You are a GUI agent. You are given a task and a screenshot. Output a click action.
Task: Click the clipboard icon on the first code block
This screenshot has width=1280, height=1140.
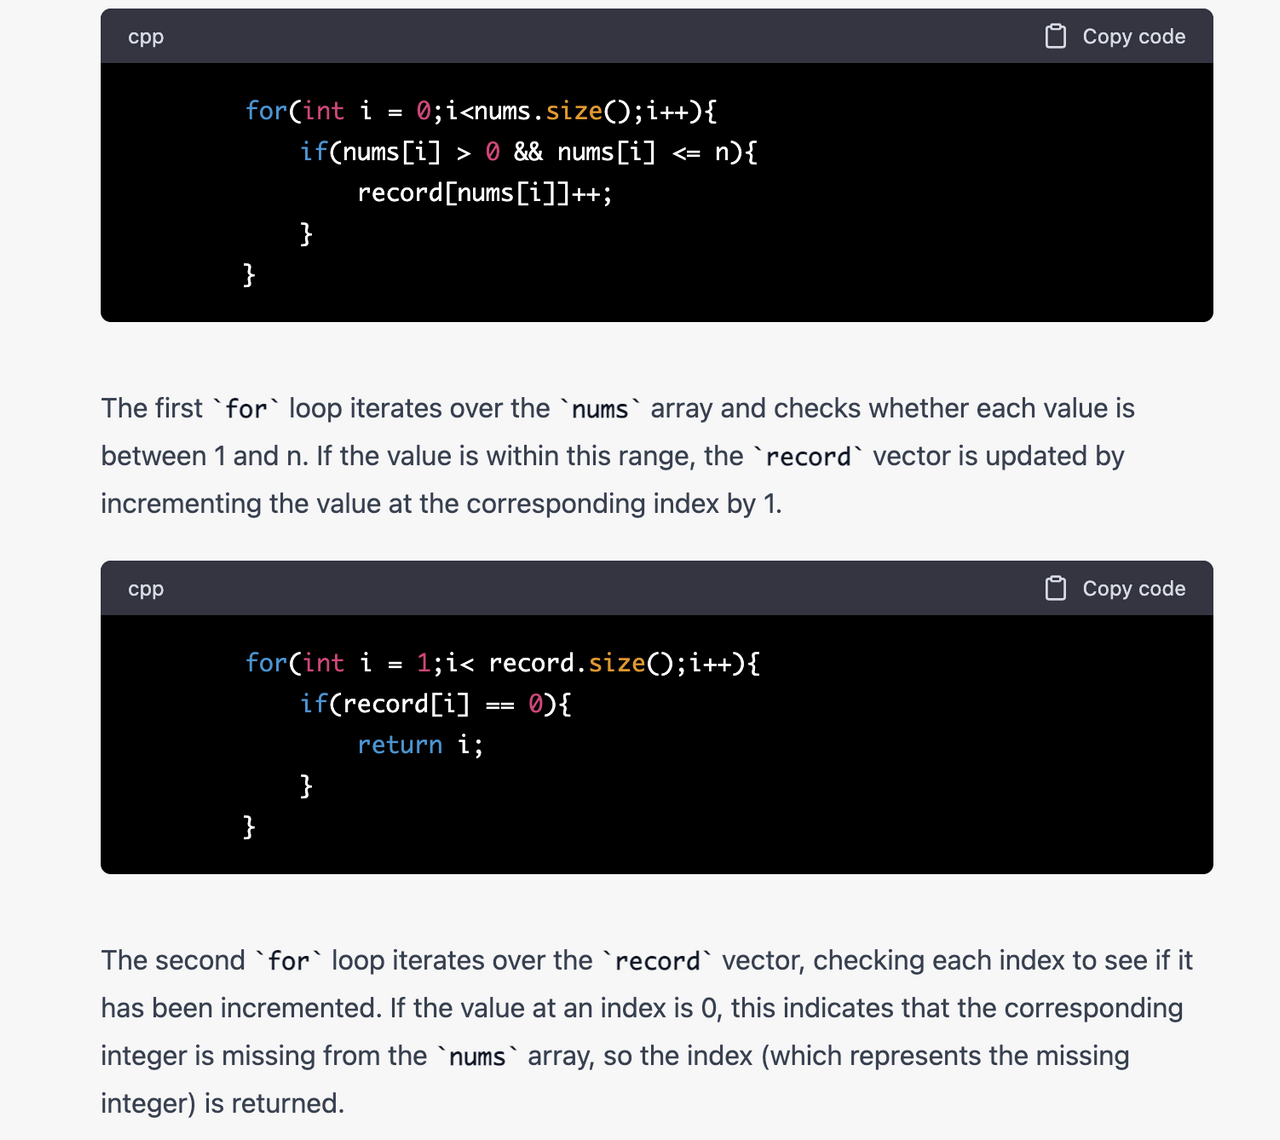1055,37
